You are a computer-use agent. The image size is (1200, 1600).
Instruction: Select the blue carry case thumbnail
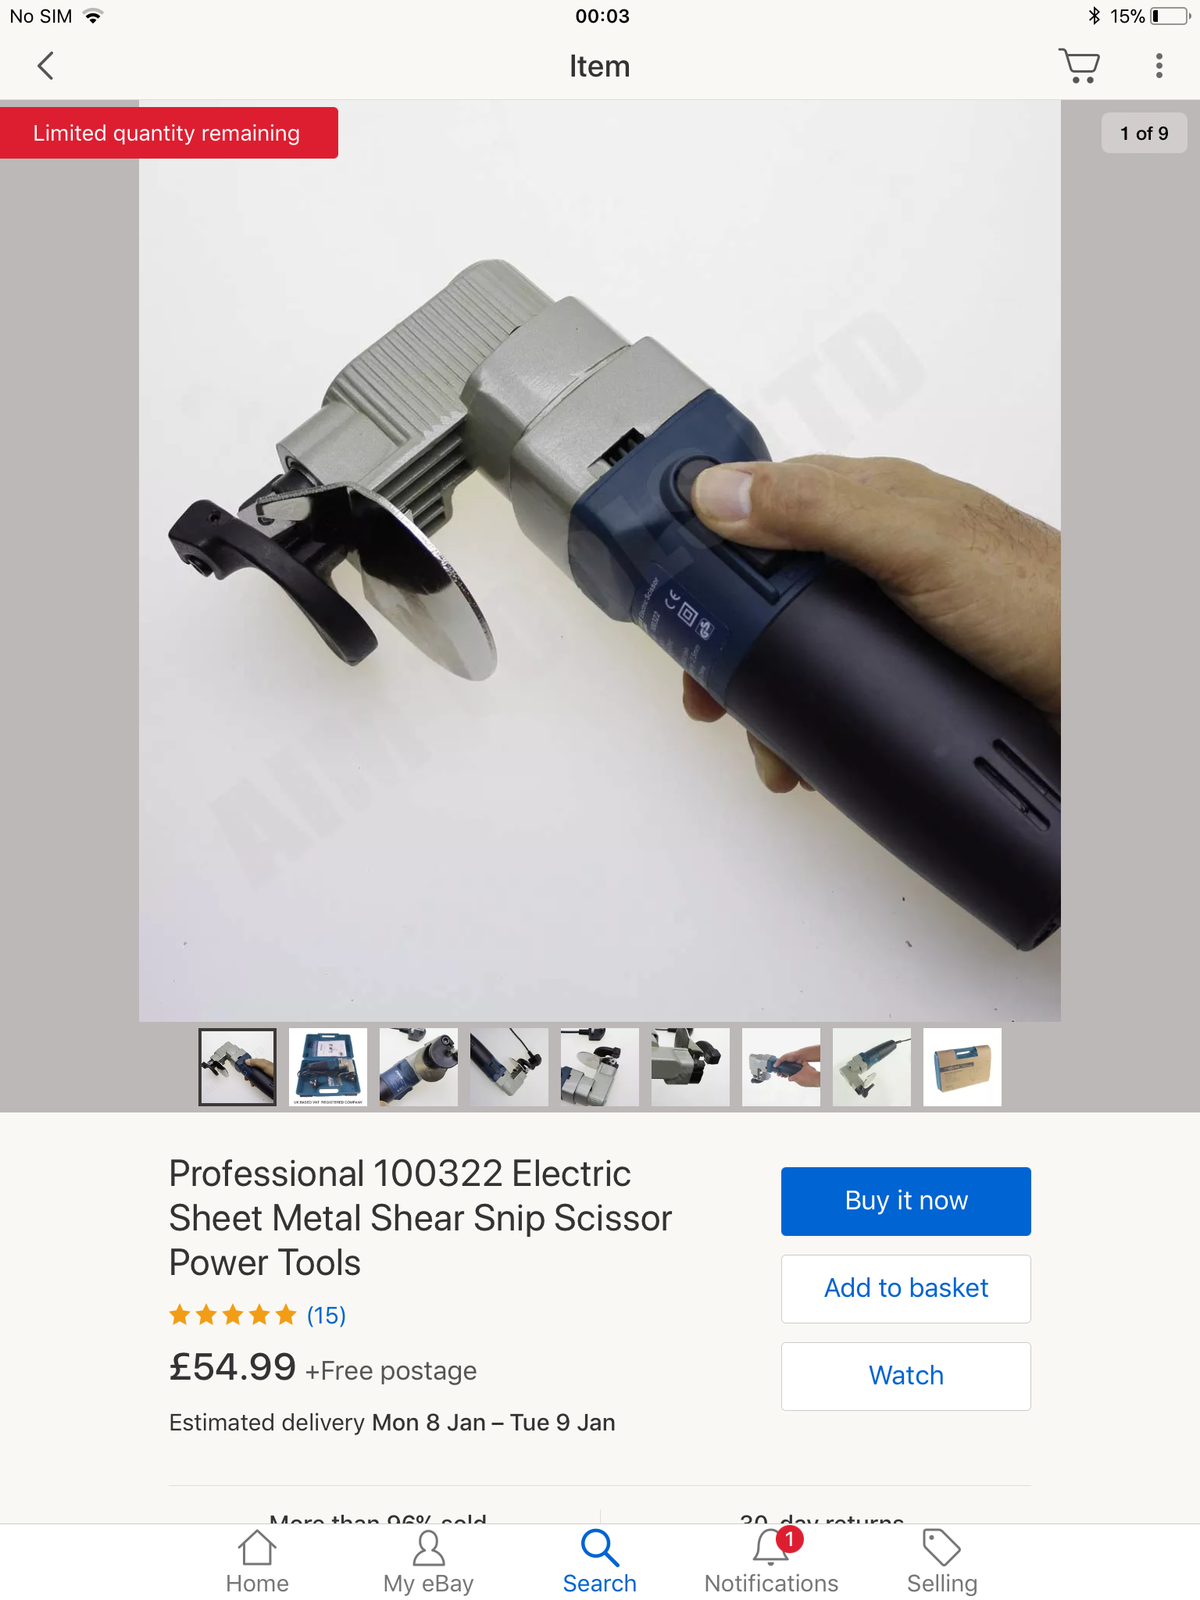pos(328,1067)
